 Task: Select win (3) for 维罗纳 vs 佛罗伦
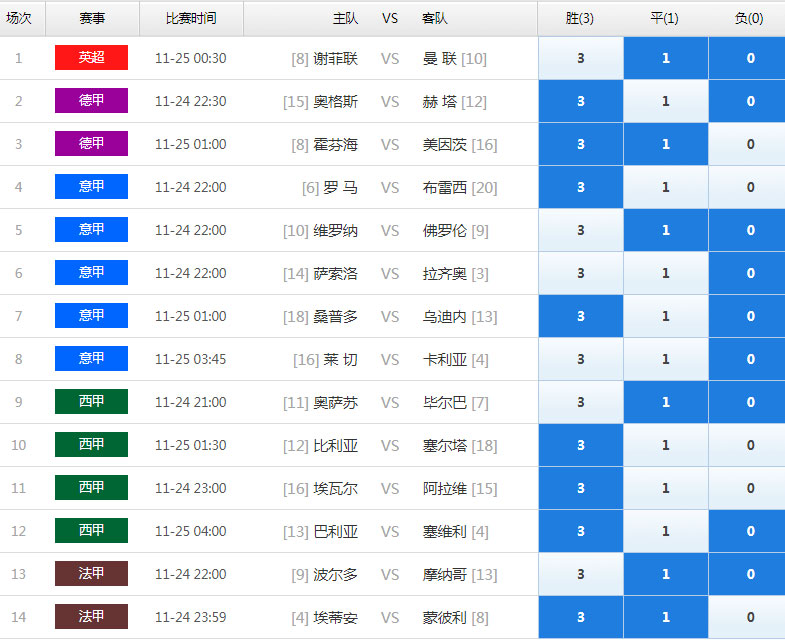pos(581,230)
